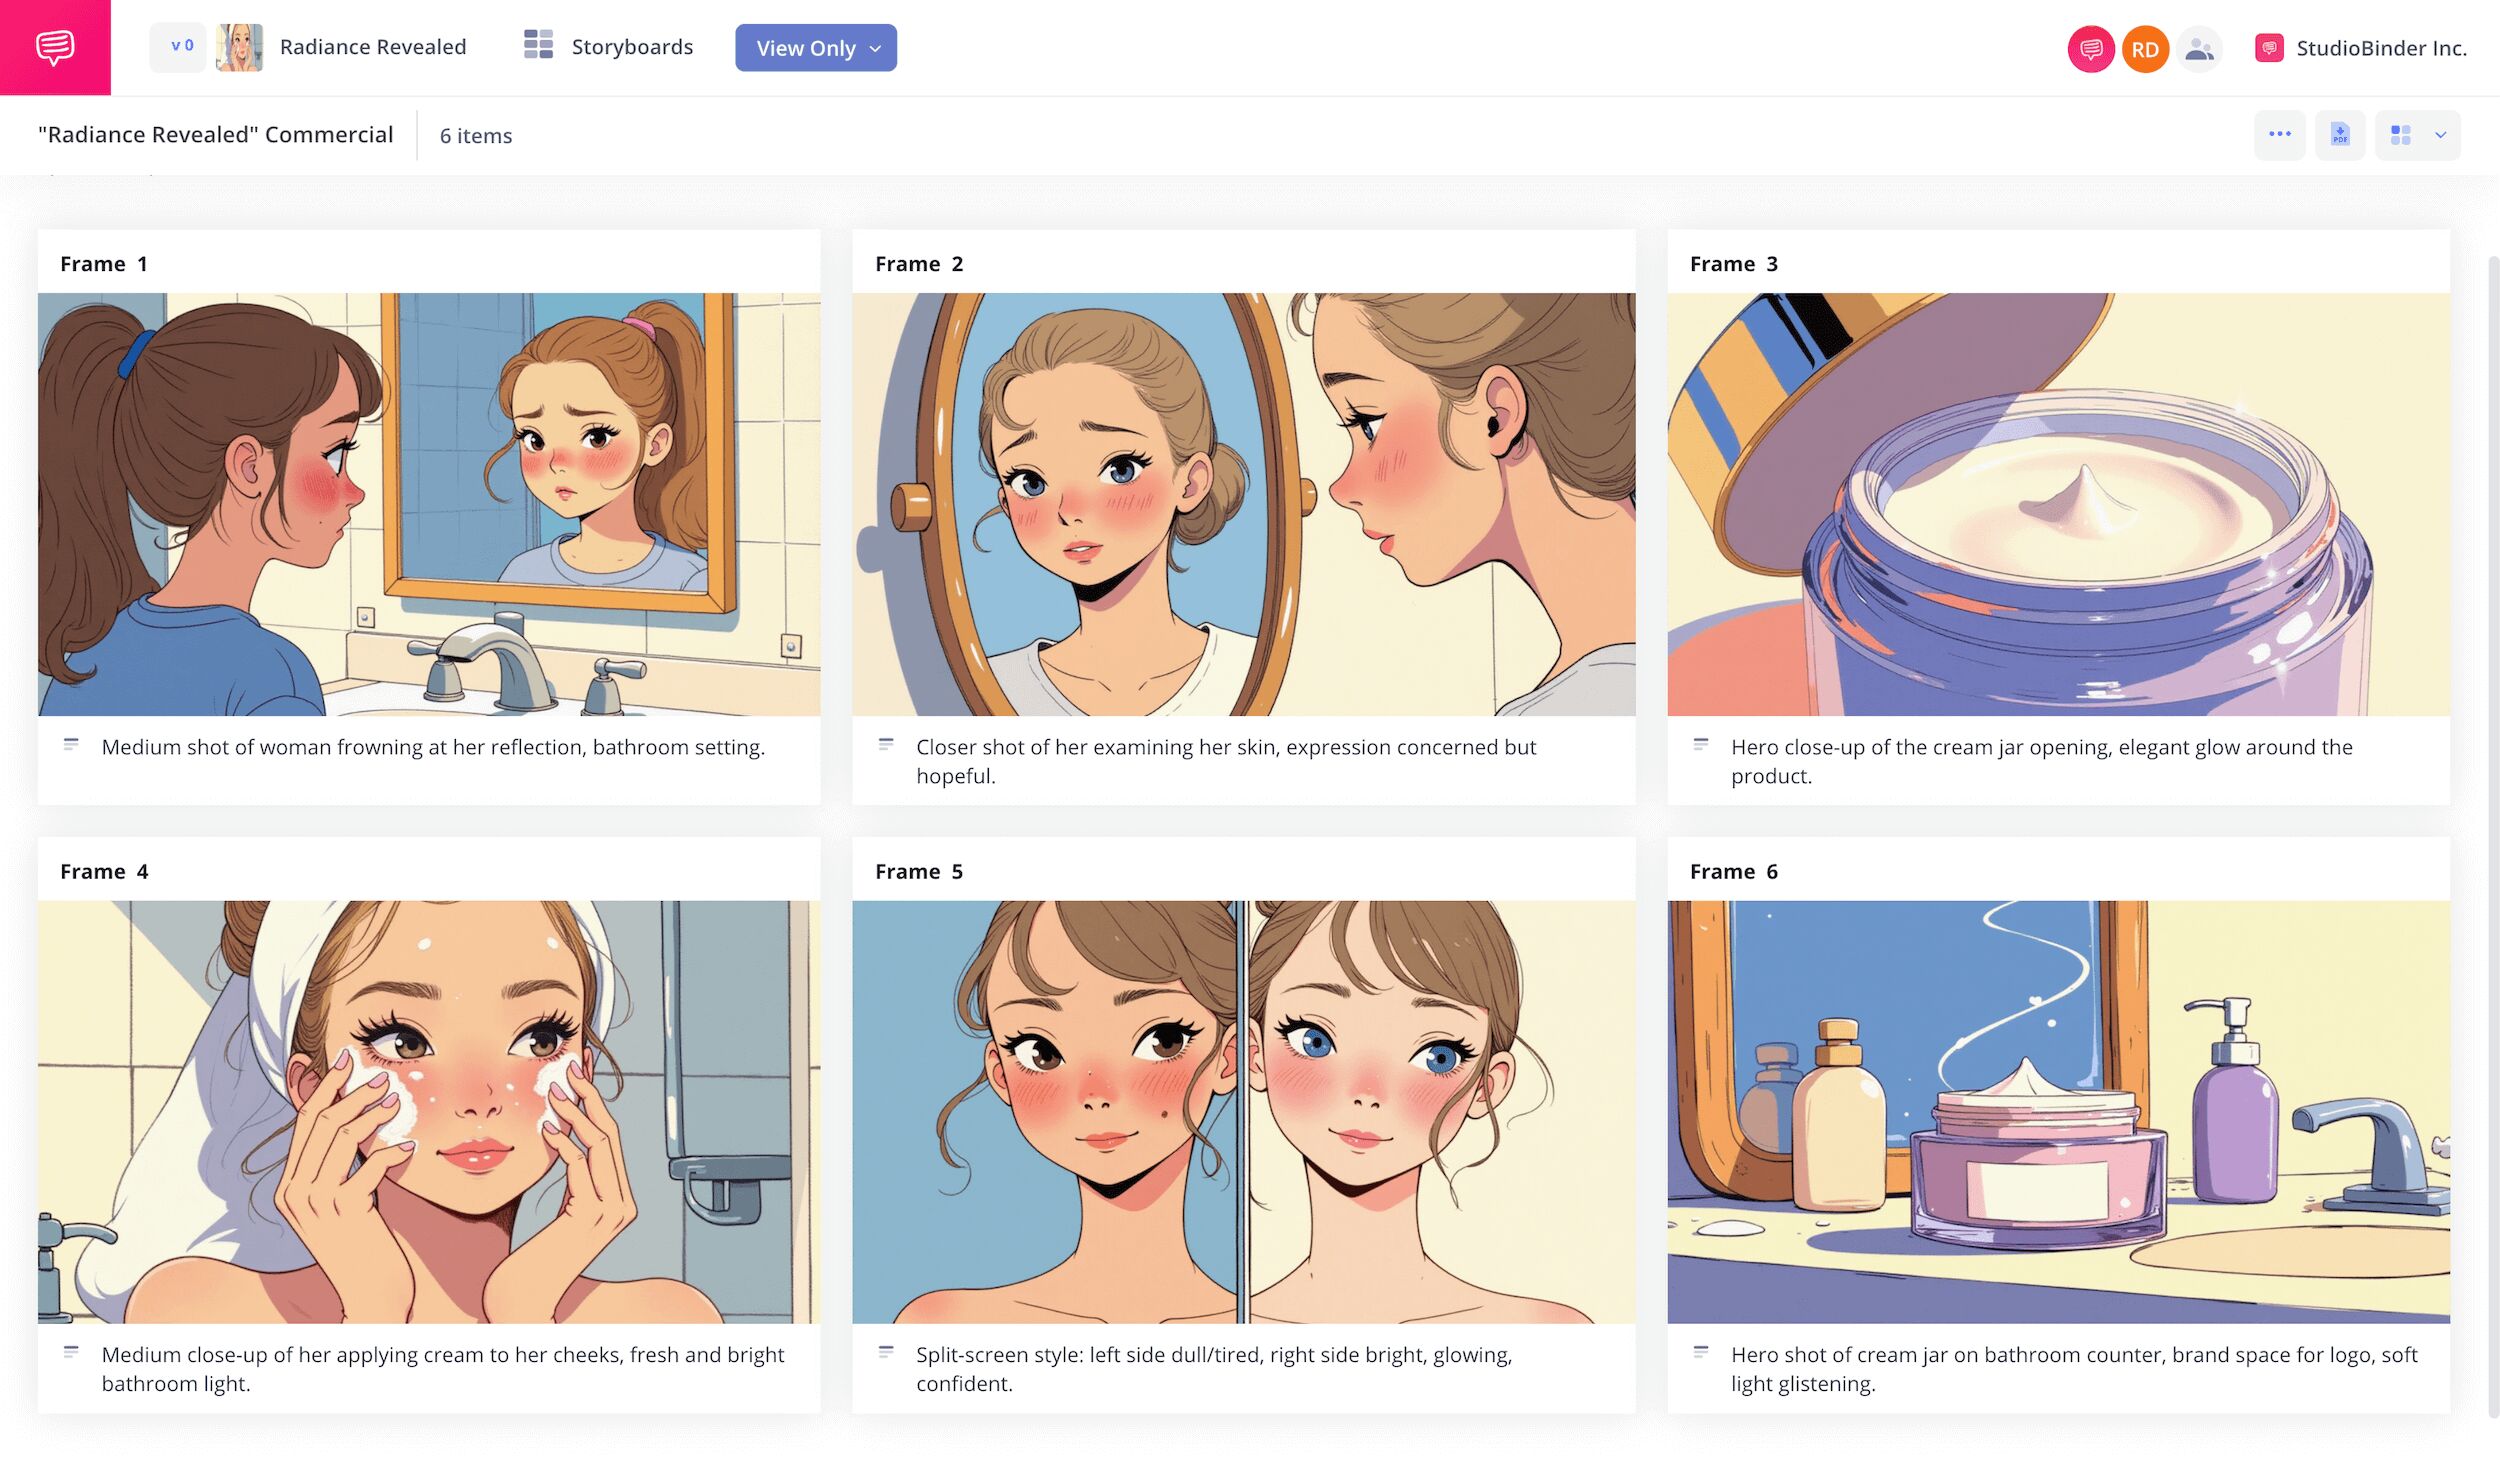The width and height of the screenshot is (2500, 1483).
Task: Click the StudioBinder Inc. company link
Action: [2380, 48]
